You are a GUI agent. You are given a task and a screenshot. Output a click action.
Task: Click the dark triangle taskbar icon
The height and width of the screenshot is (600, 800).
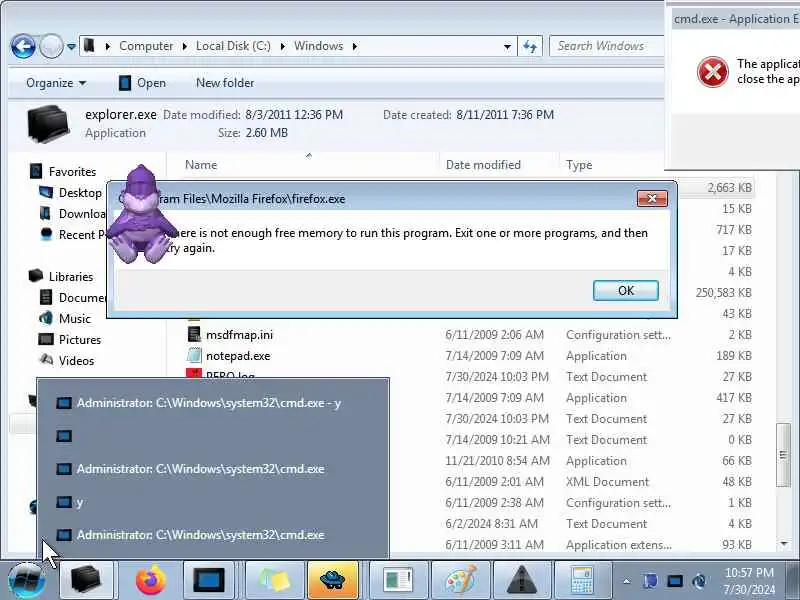520,581
